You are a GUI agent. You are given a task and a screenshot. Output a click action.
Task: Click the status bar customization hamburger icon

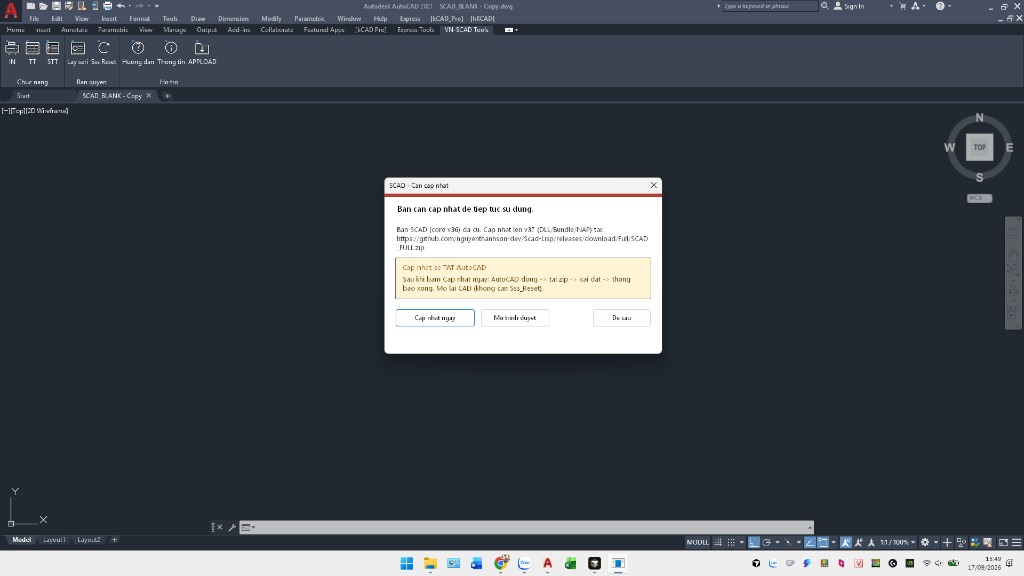1017,542
